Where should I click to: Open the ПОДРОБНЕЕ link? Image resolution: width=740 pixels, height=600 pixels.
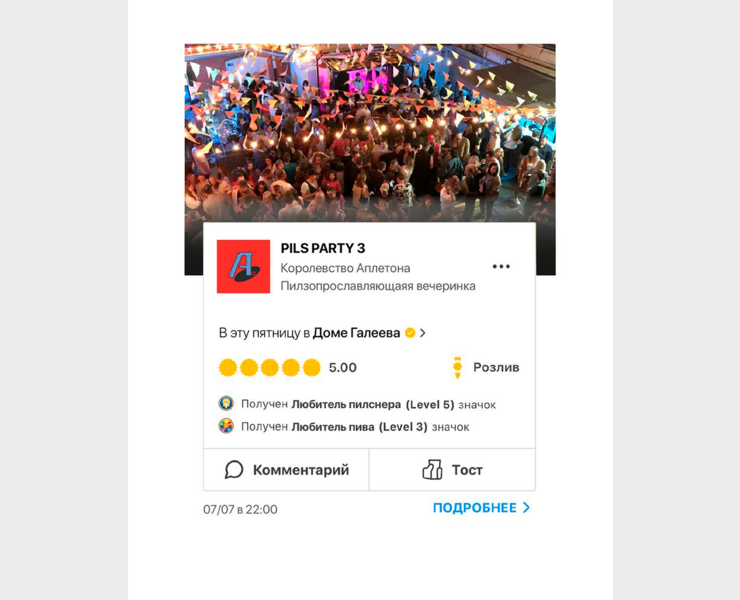tap(475, 508)
